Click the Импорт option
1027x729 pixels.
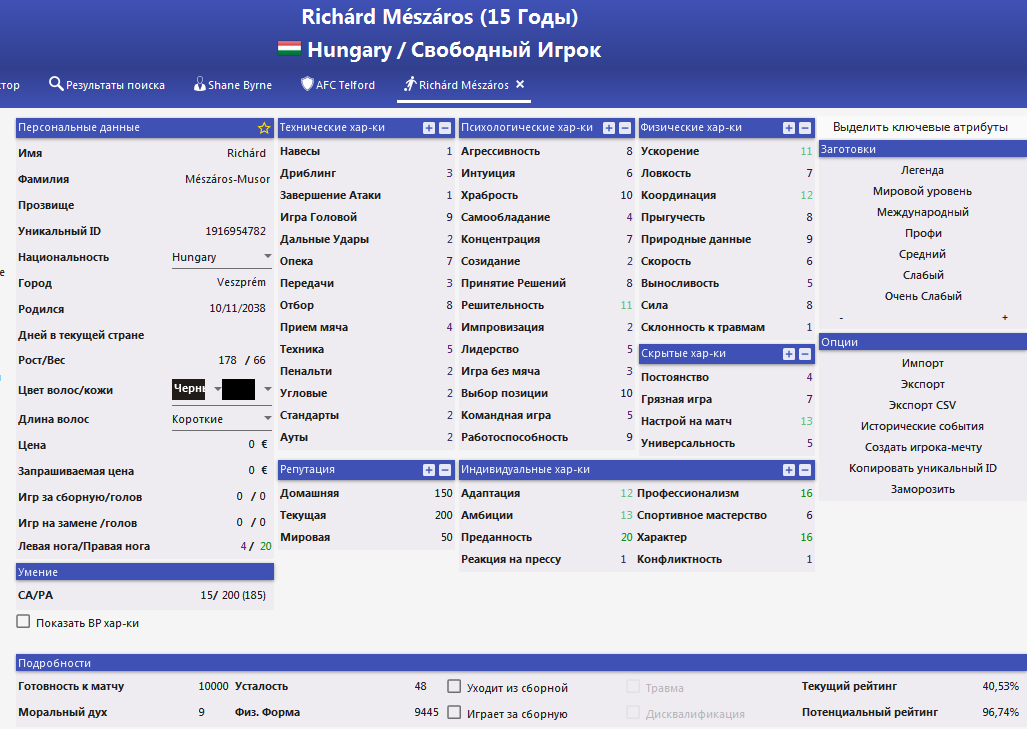point(922,364)
